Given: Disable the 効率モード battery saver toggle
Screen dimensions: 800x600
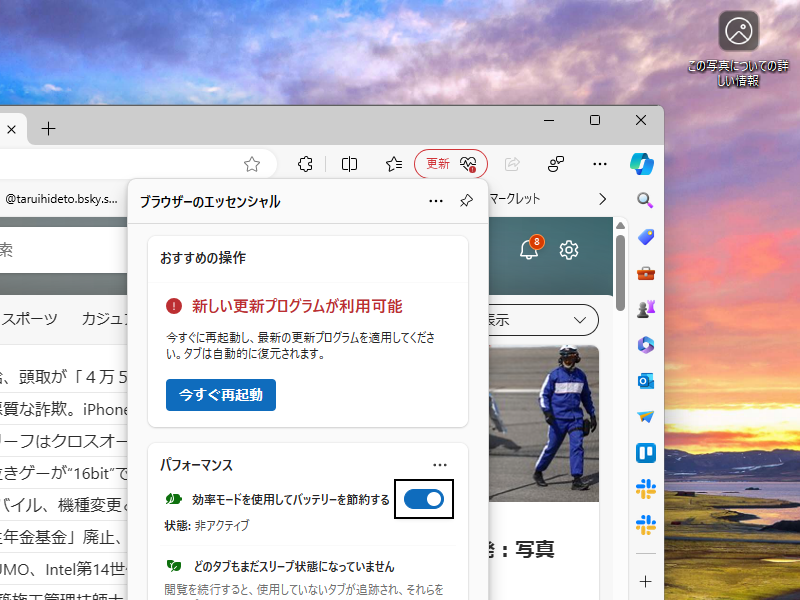Looking at the screenshot, I should click(x=424, y=498).
